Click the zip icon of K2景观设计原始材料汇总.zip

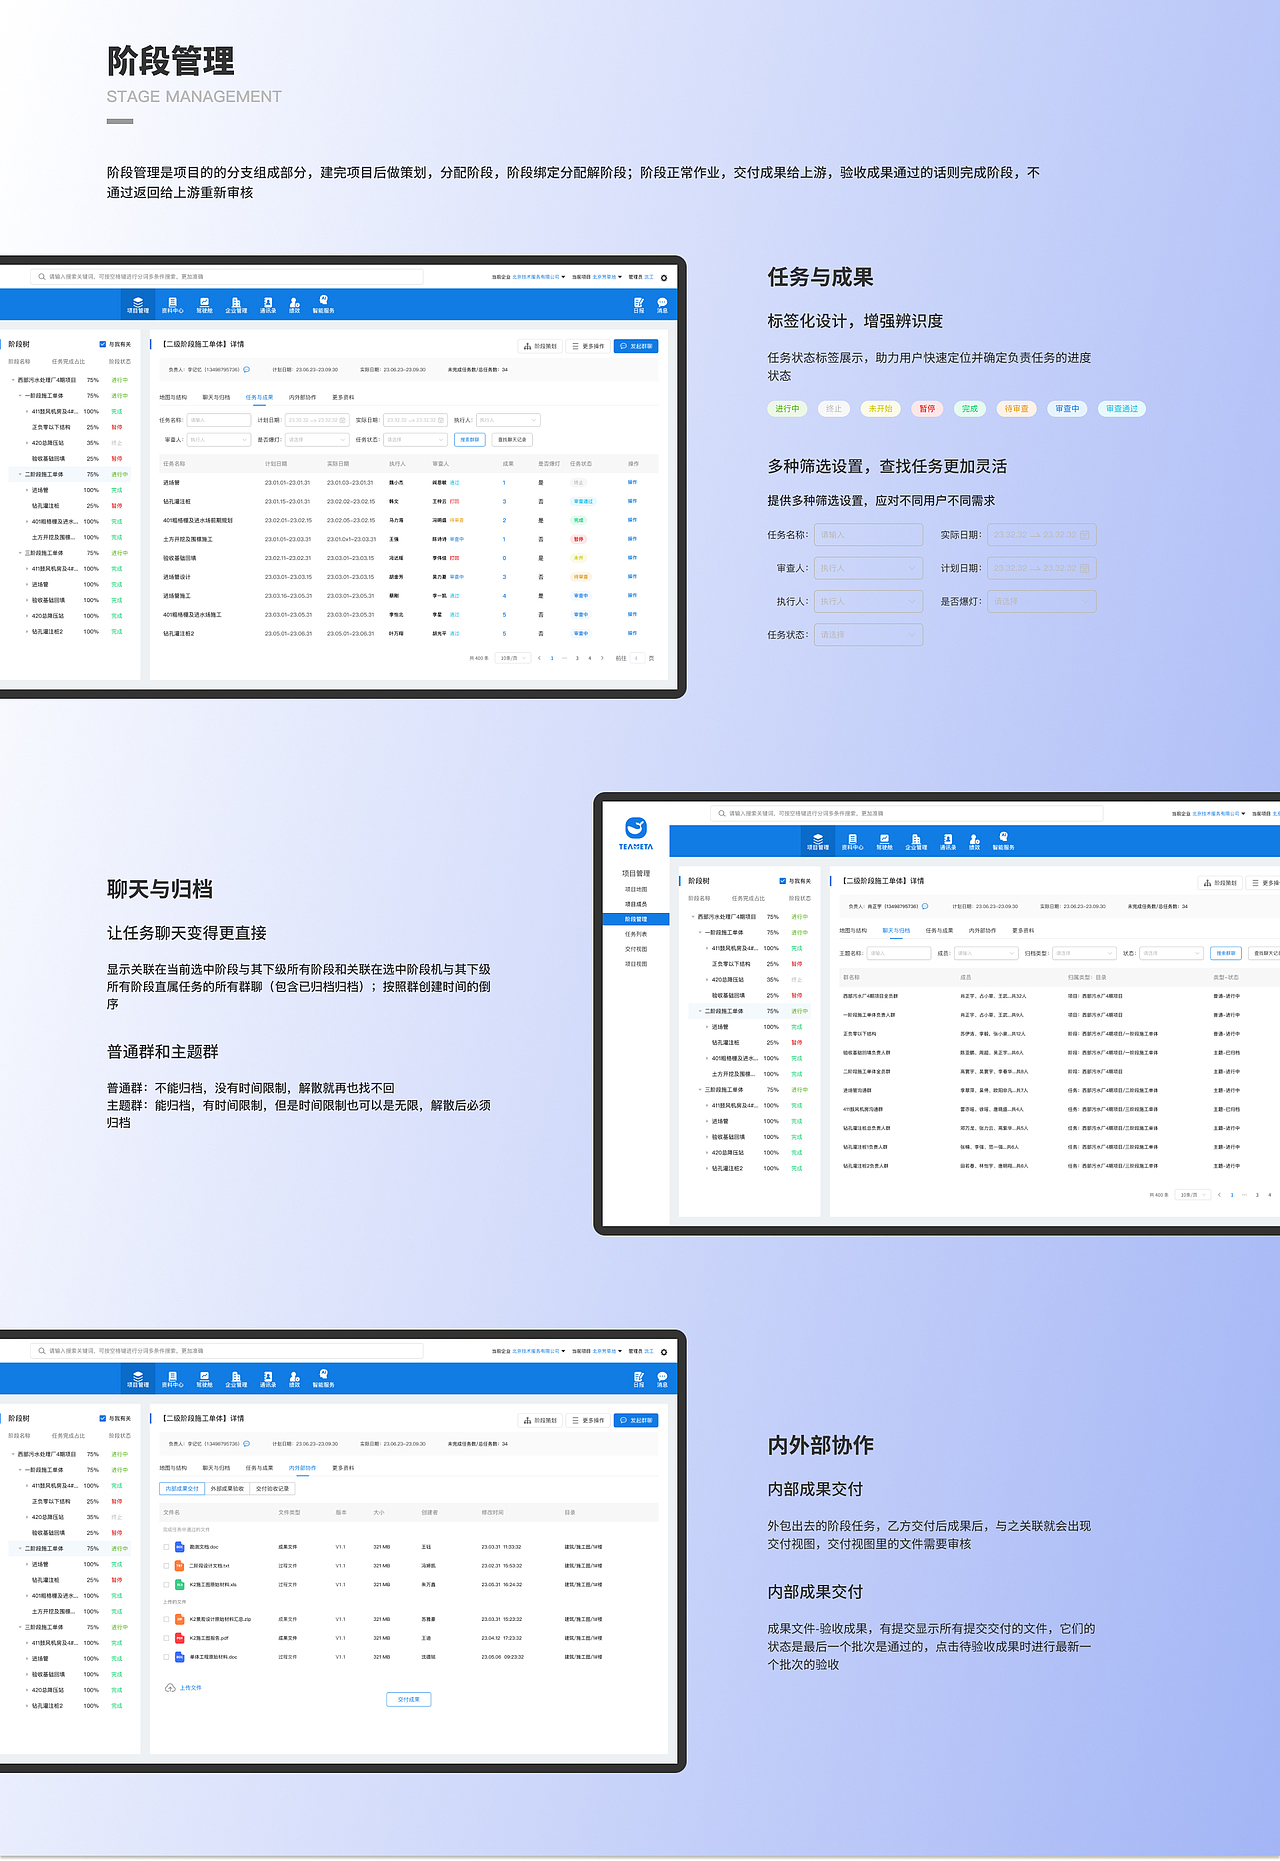180,1618
